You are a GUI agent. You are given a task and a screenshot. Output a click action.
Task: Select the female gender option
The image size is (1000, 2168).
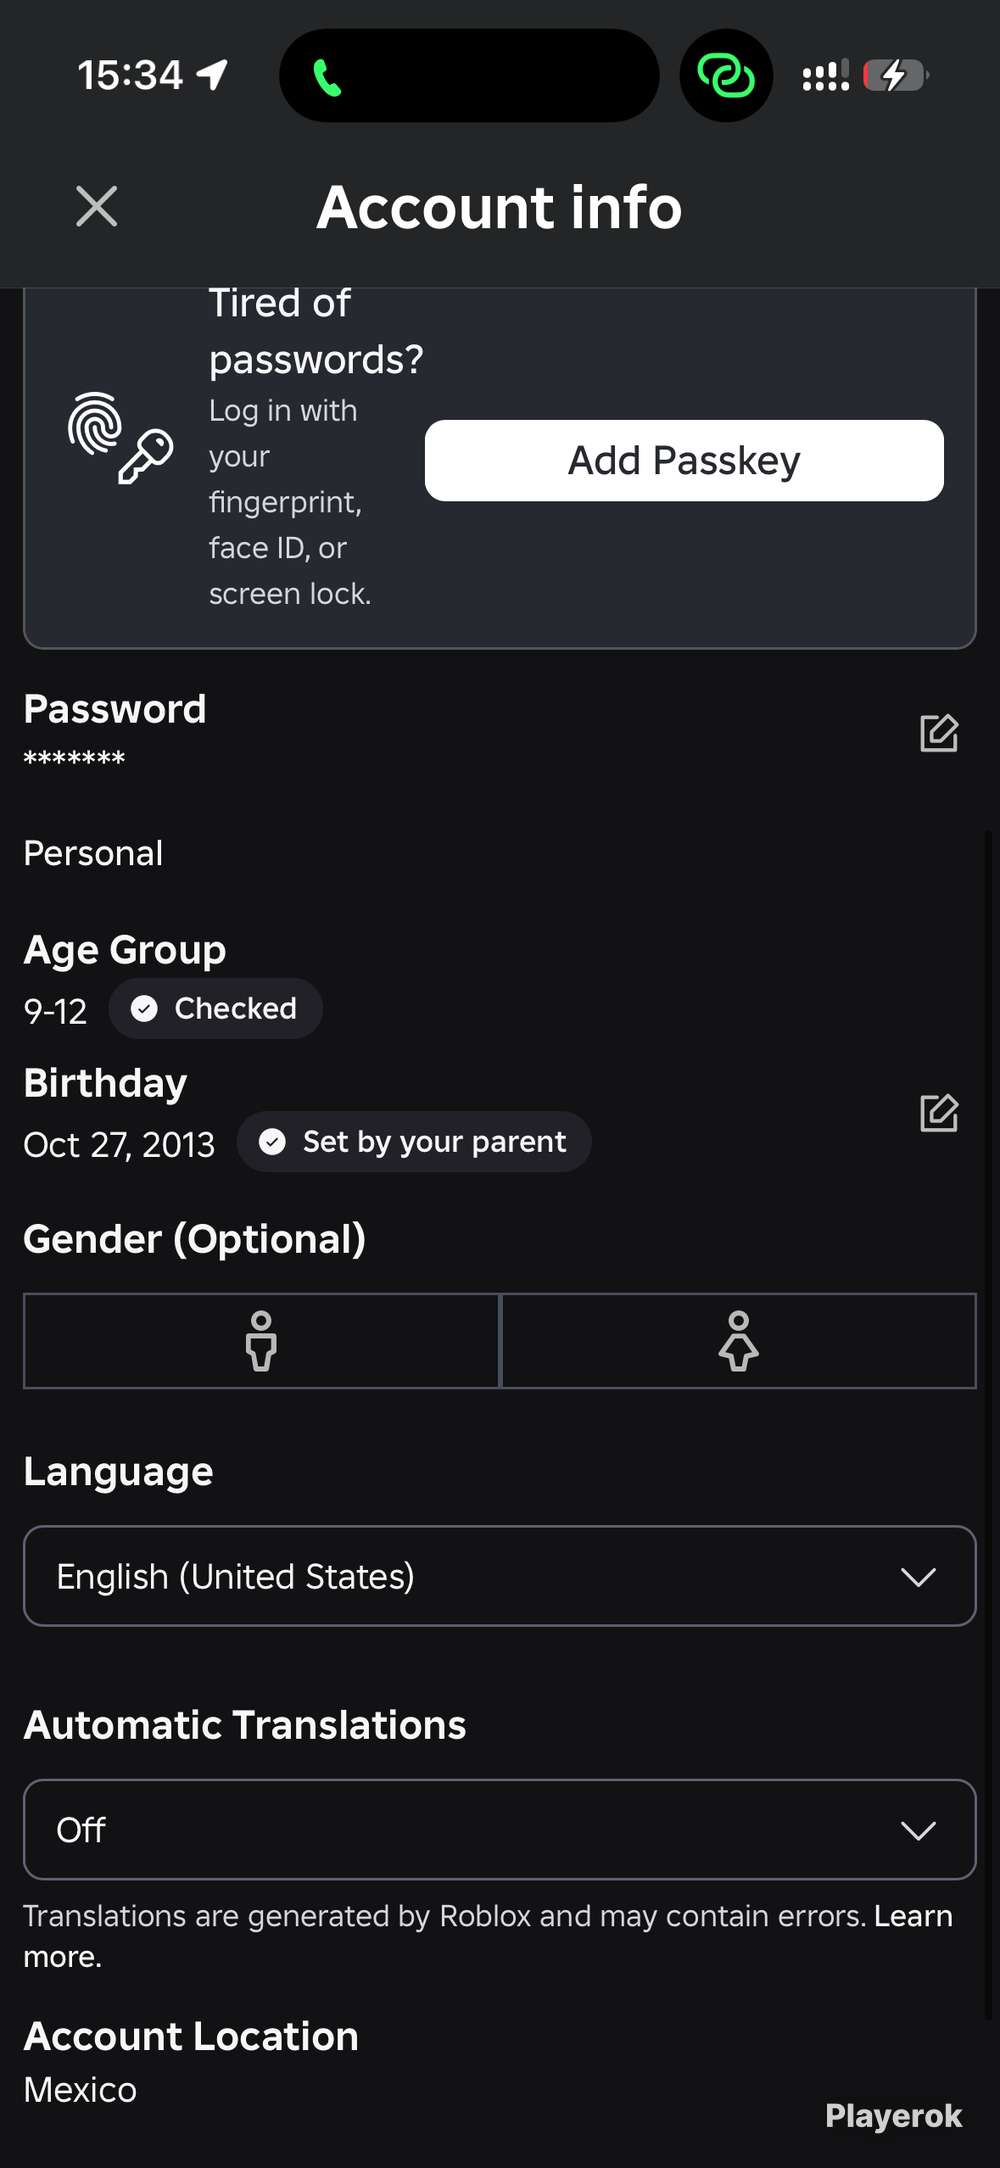pyautogui.click(x=739, y=1341)
